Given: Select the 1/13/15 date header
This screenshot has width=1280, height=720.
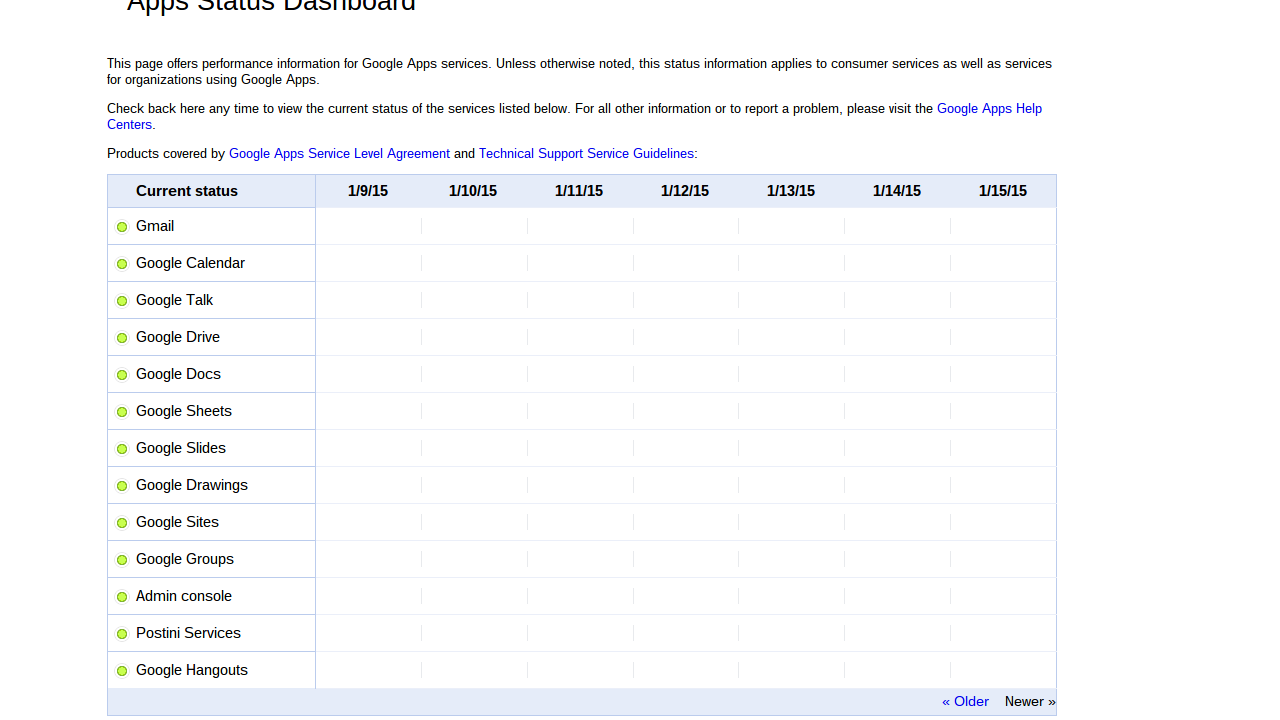Looking at the screenshot, I should coord(791,191).
